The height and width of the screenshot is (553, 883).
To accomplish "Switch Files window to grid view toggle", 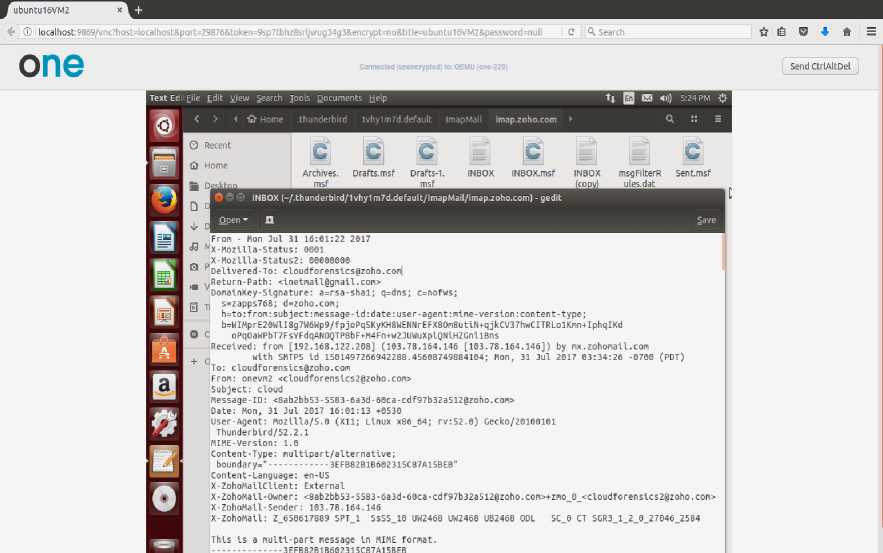I will tap(694, 119).
